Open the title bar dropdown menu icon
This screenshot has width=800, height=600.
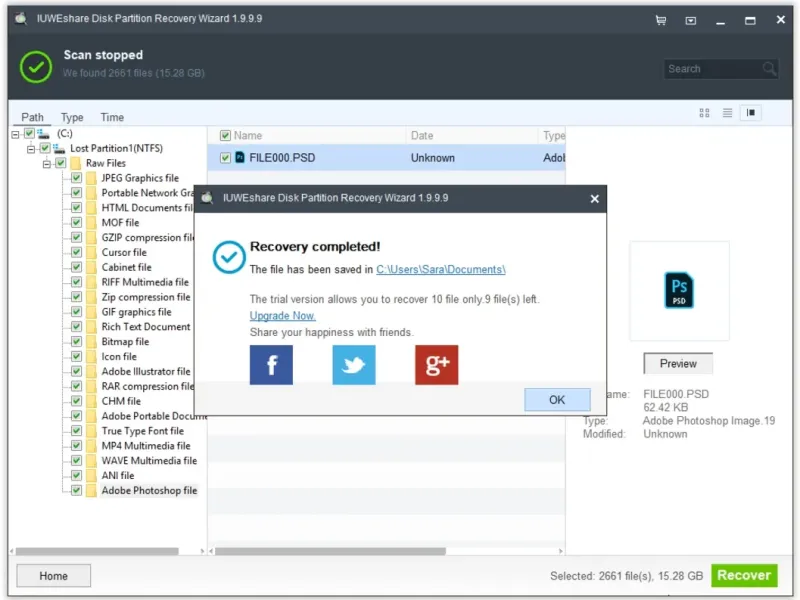pyautogui.click(x=690, y=21)
